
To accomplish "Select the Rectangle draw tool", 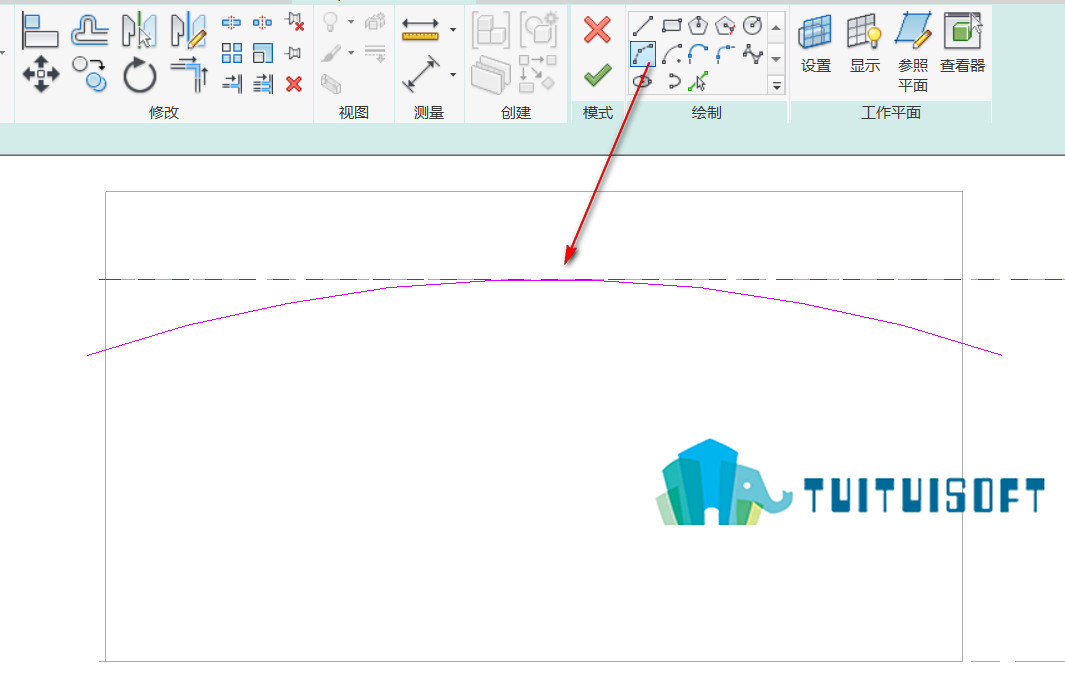I will coord(671,26).
